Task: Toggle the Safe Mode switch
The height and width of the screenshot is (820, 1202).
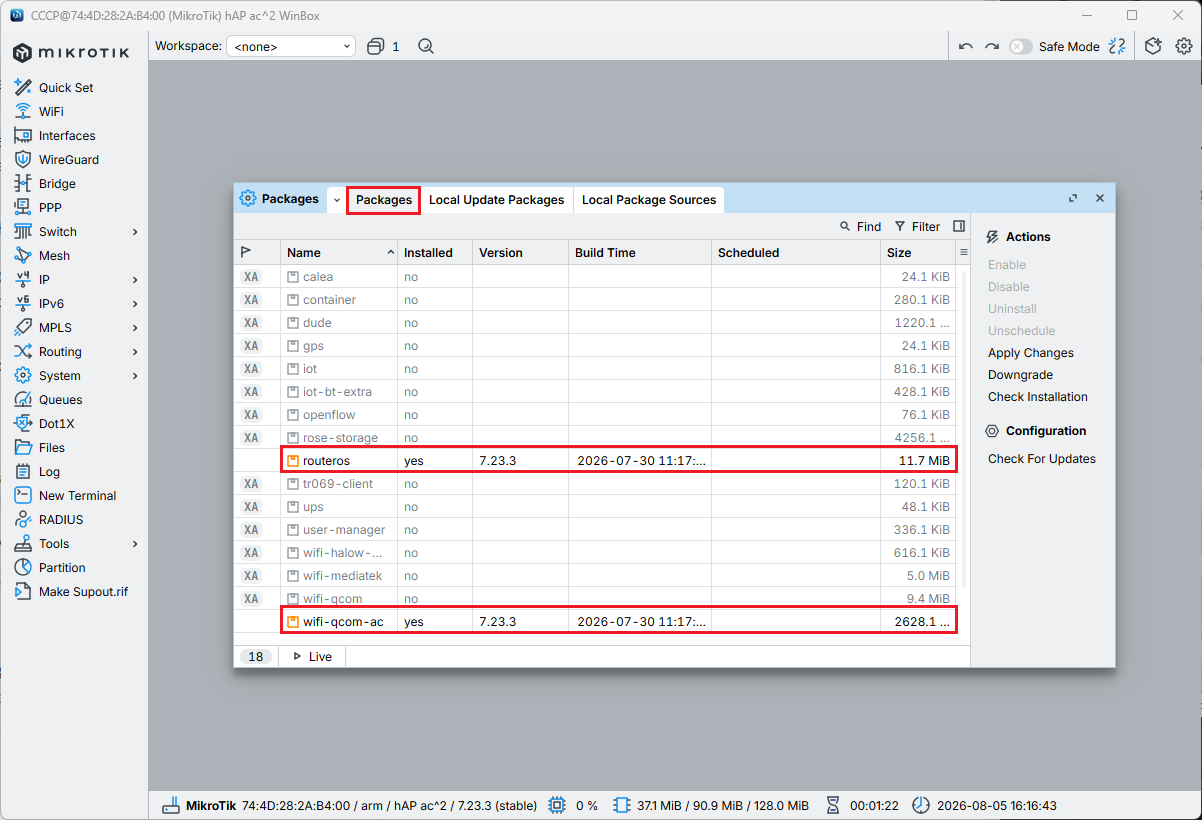Action: click(1020, 46)
